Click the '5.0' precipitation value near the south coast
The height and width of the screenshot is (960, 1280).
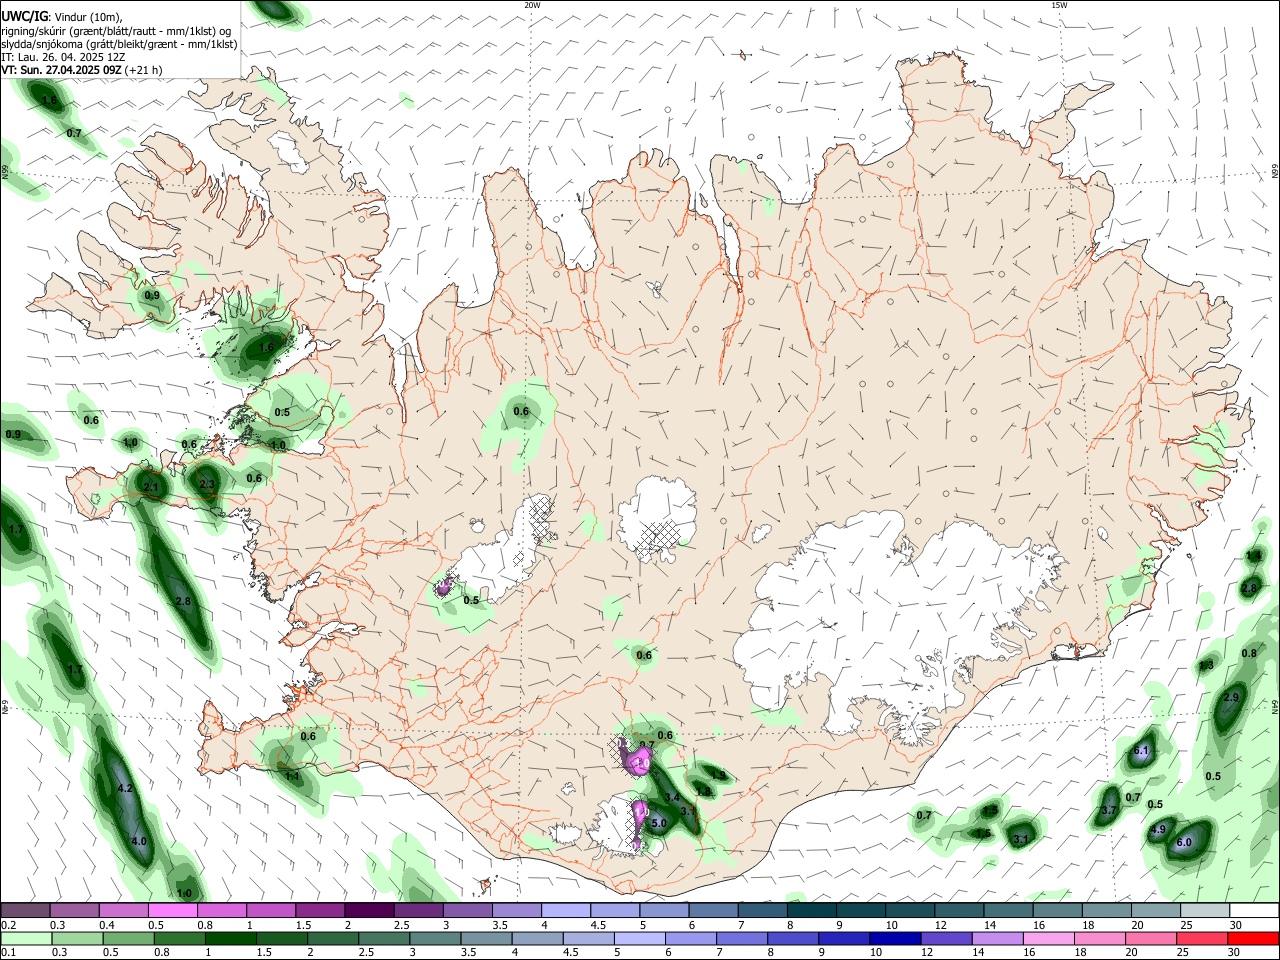click(659, 824)
